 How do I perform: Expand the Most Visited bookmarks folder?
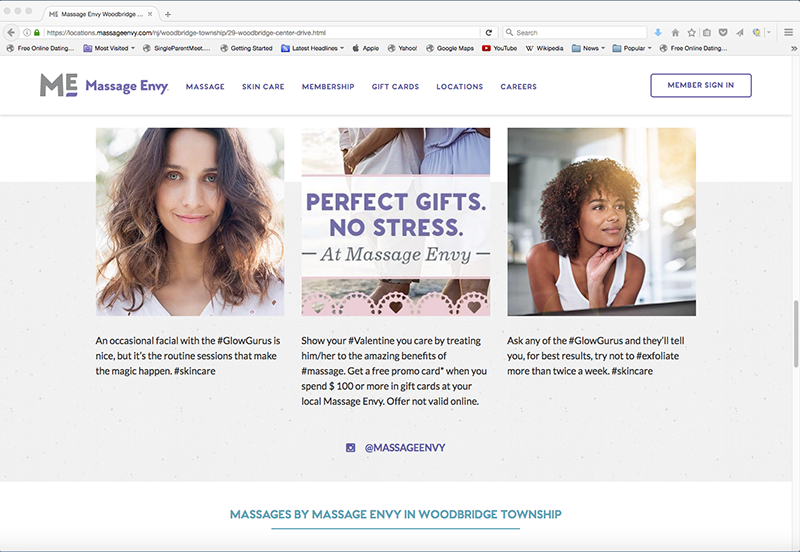point(109,48)
